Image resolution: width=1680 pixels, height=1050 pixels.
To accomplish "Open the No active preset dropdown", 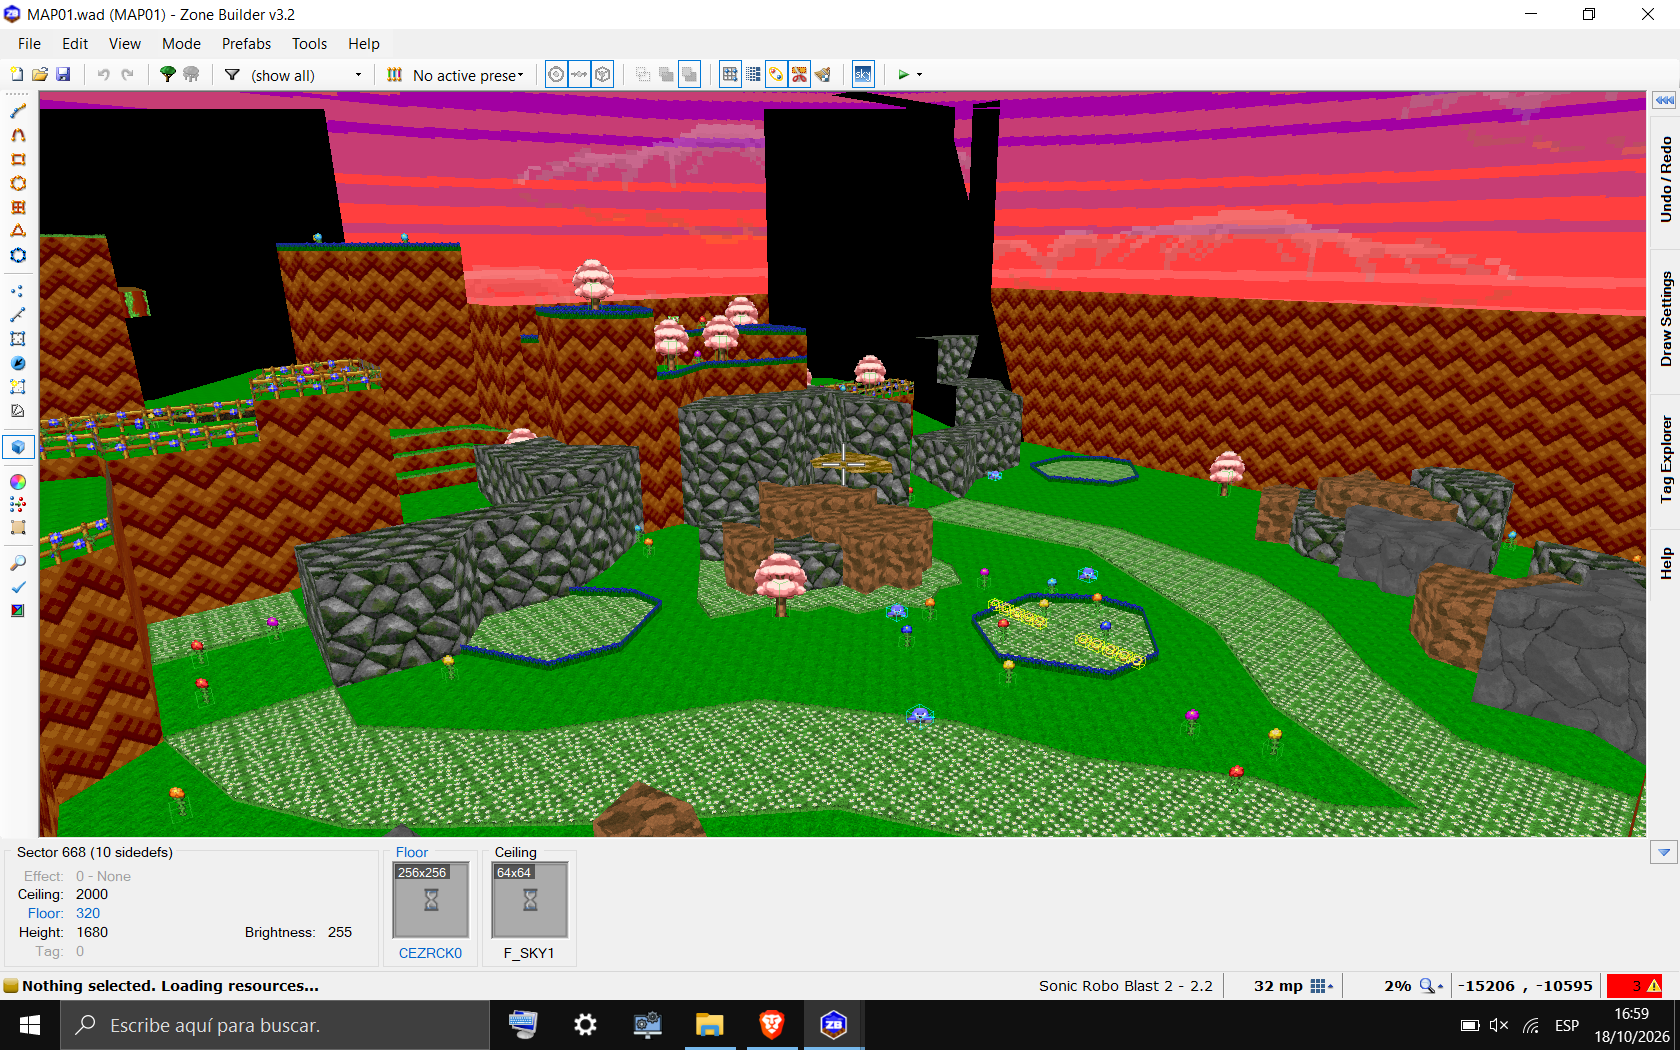I will tap(456, 75).
